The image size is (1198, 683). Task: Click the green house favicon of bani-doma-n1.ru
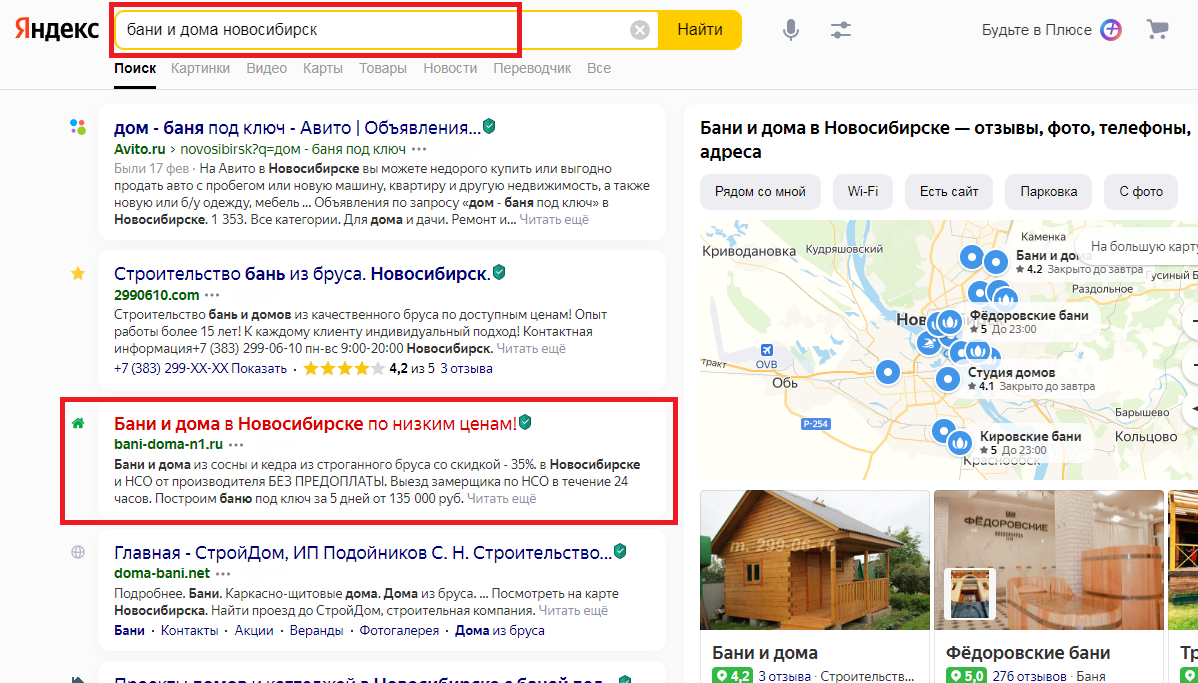[x=78, y=423]
